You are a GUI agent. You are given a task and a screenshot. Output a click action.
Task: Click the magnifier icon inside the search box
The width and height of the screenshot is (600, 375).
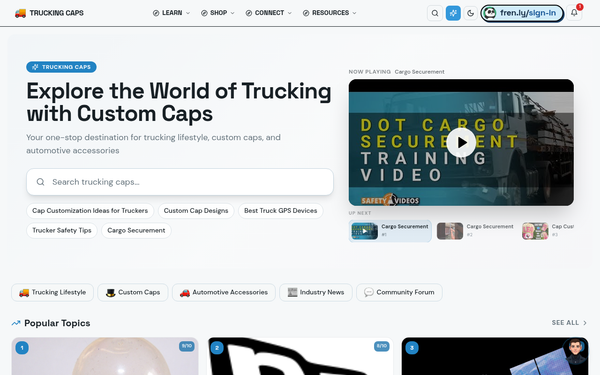[41, 182]
